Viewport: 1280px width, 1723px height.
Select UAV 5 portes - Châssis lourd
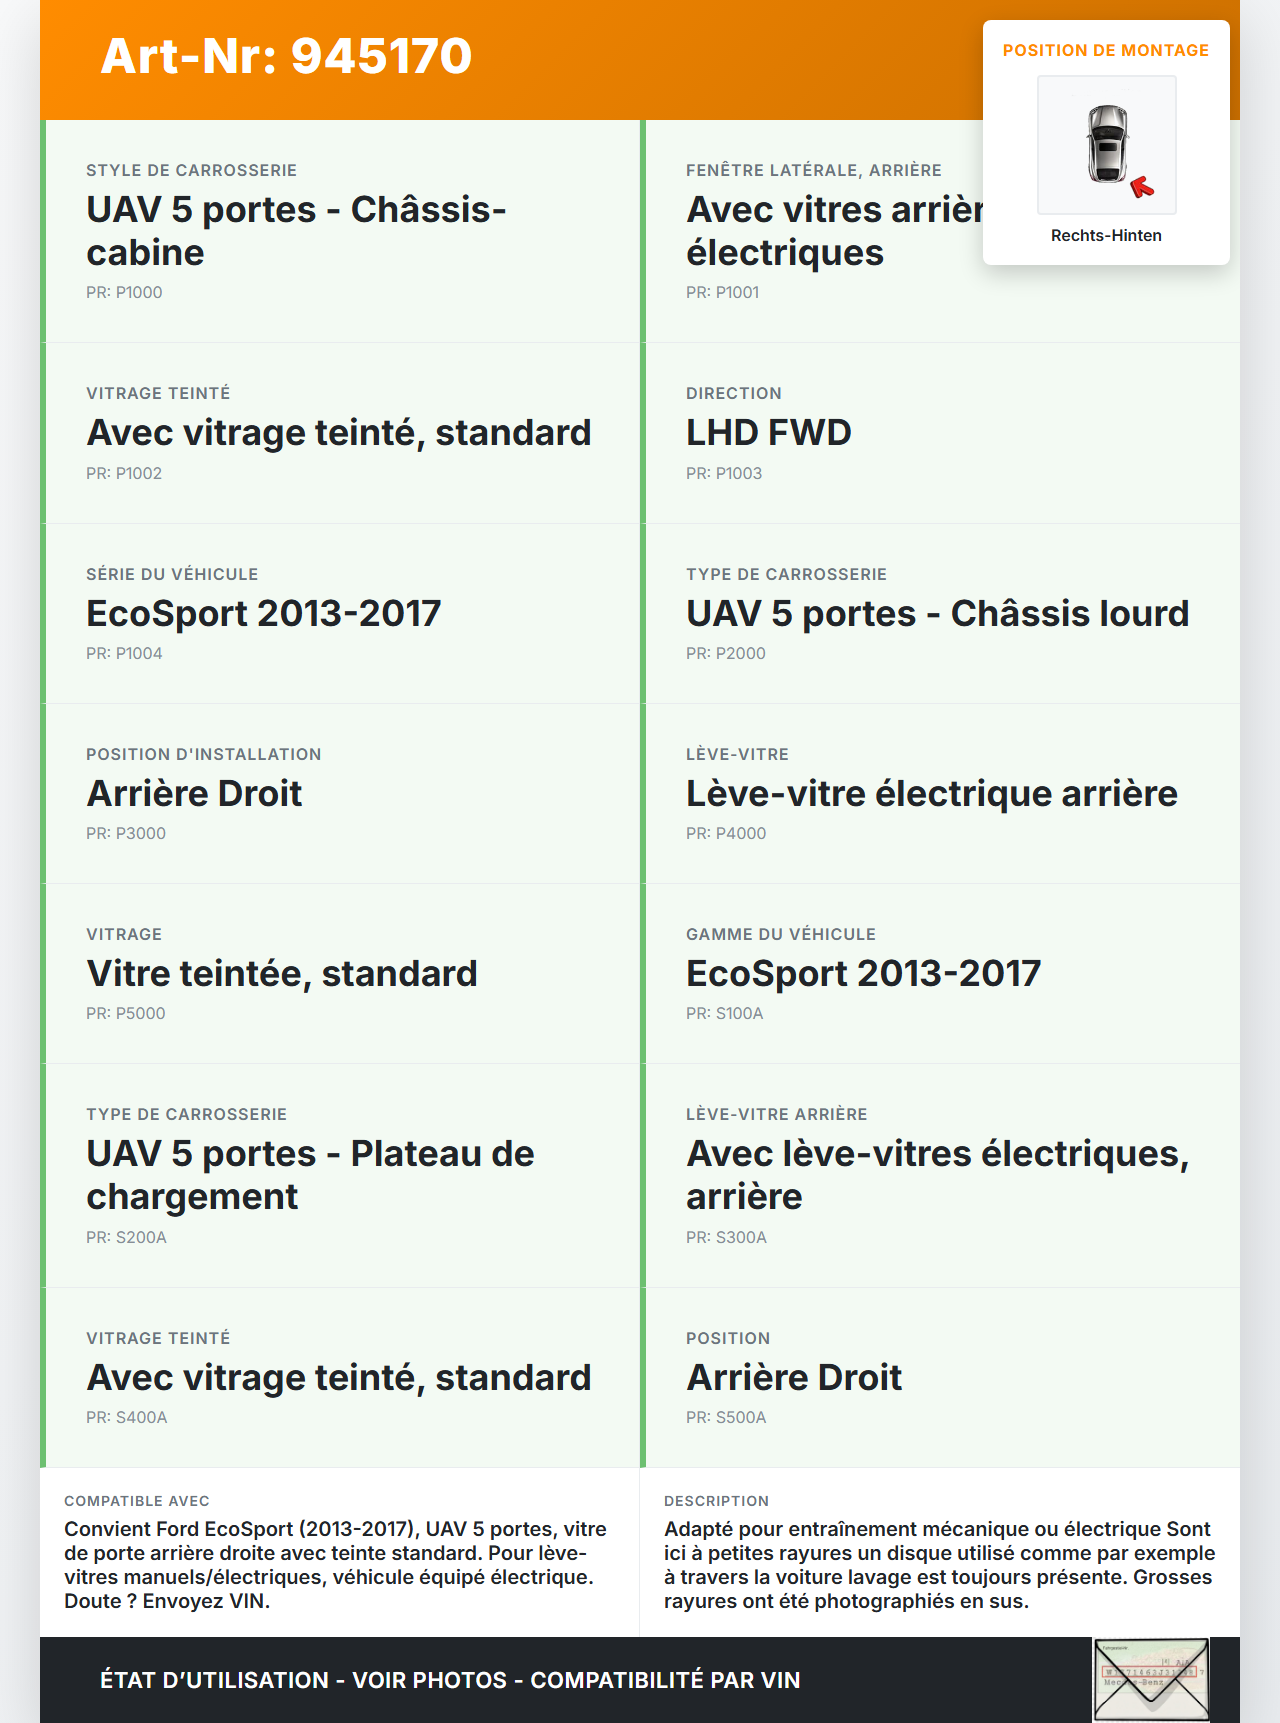coord(937,614)
